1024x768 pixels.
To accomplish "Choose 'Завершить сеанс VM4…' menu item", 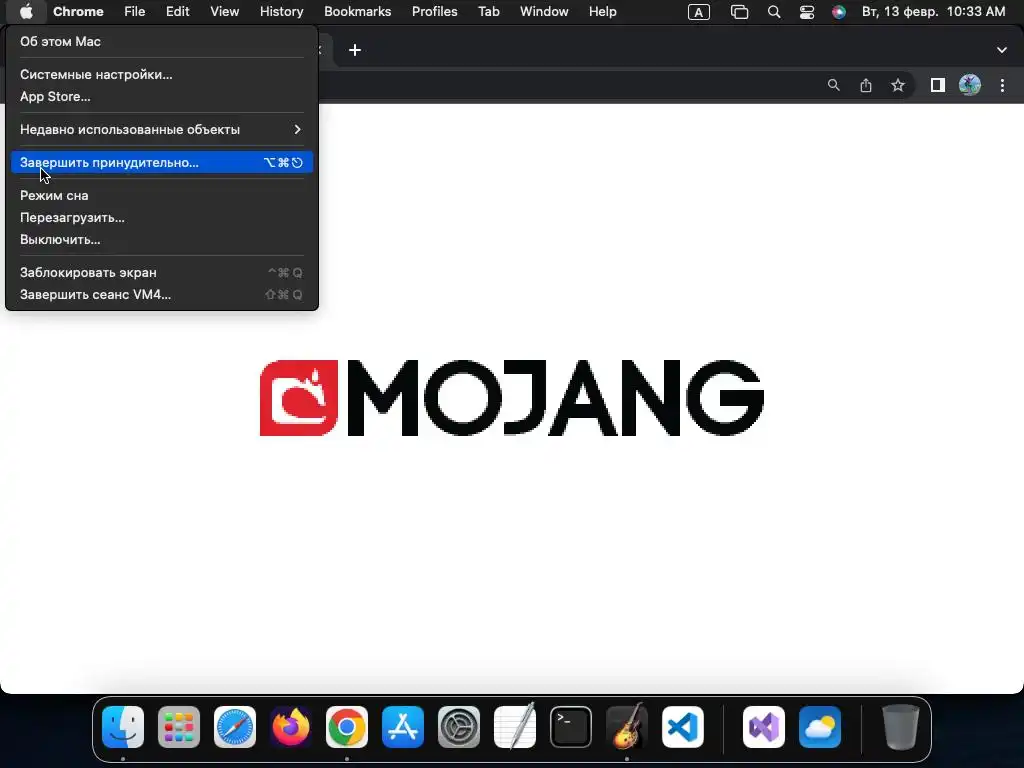I will tap(161, 295).
